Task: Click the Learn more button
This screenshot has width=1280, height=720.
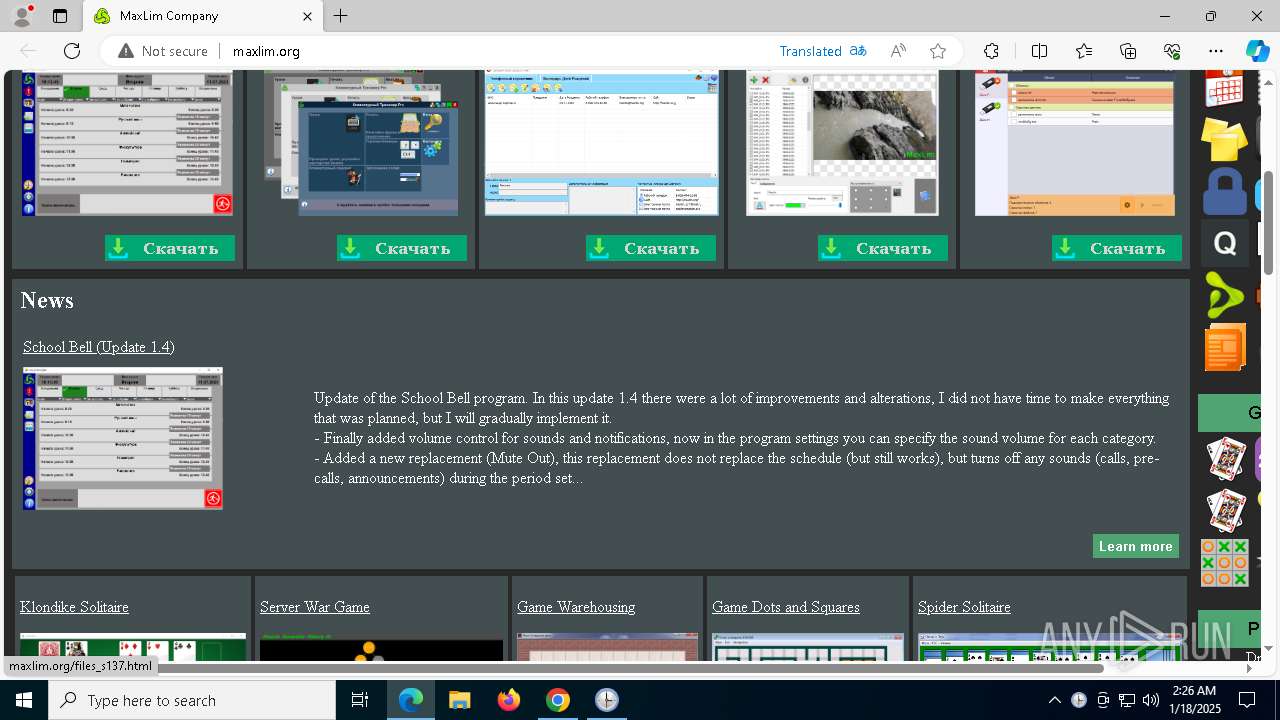Action: click(1136, 546)
